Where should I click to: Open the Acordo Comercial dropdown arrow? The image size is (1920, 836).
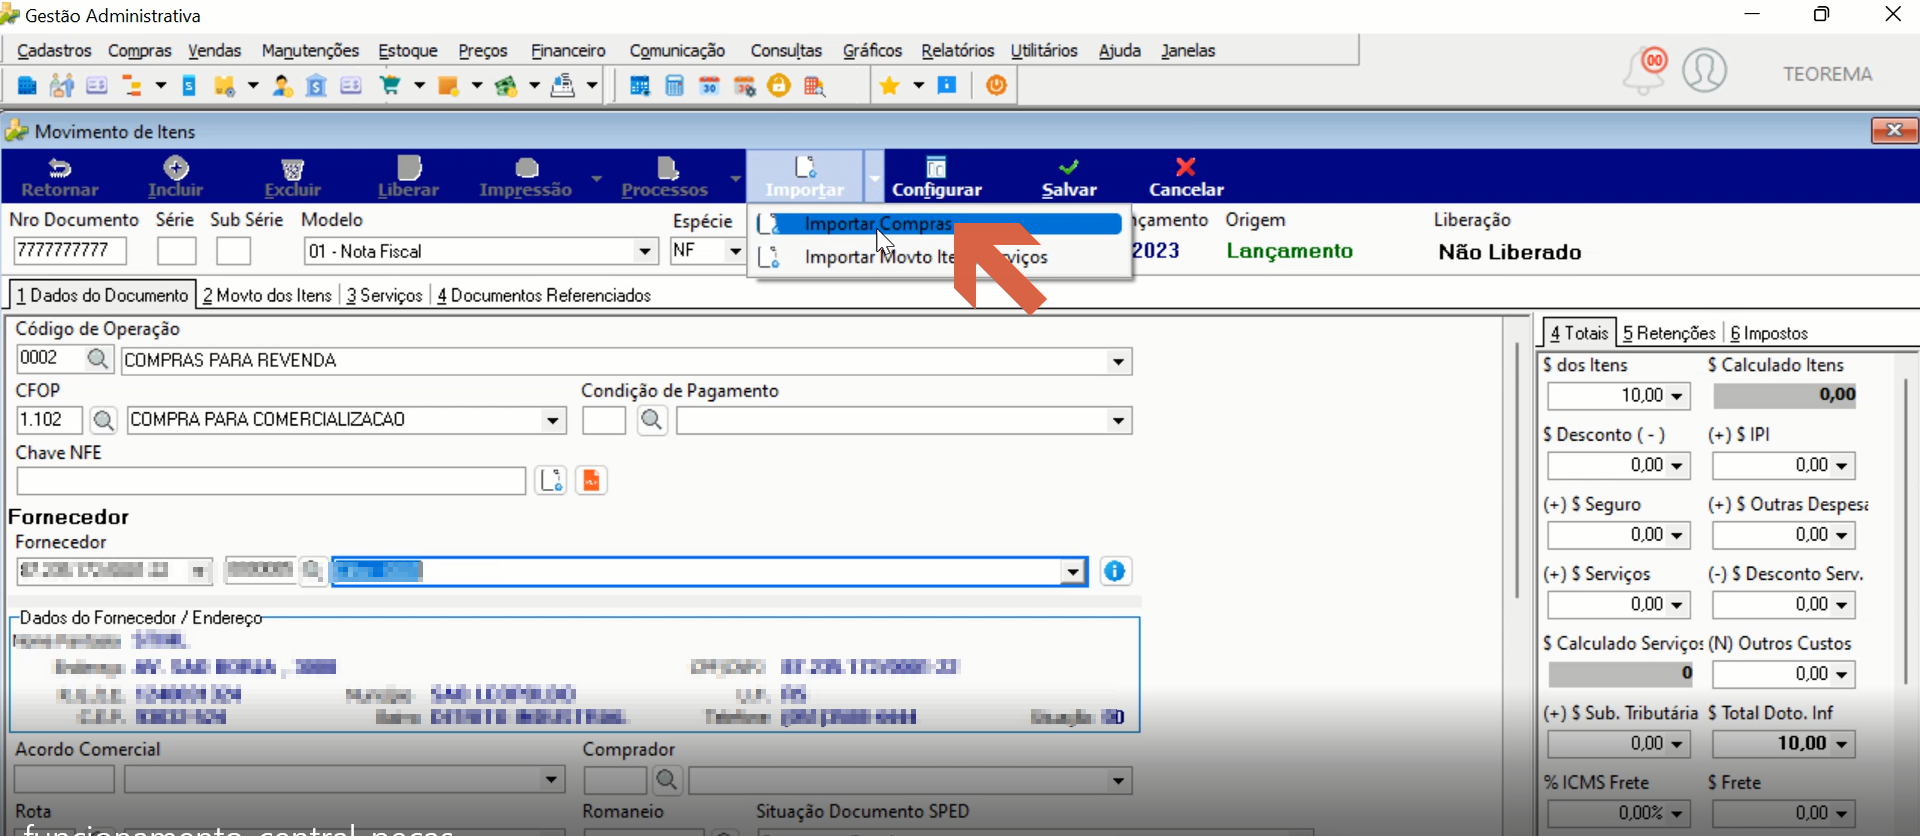click(551, 780)
